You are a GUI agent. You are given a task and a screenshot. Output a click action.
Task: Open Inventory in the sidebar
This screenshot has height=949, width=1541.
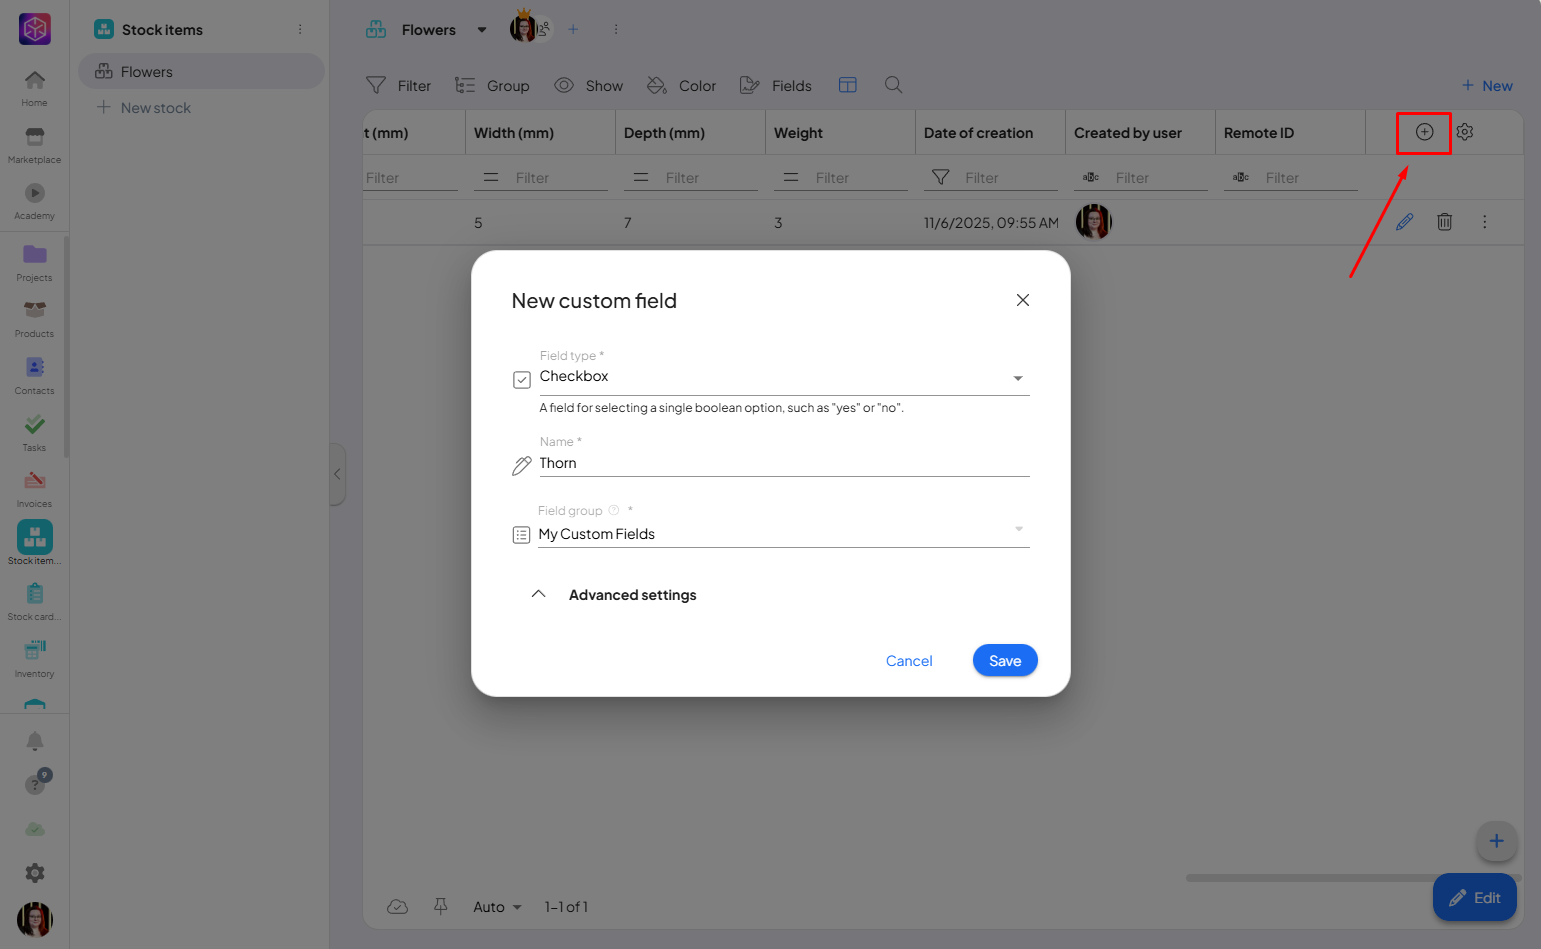coord(34,658)
